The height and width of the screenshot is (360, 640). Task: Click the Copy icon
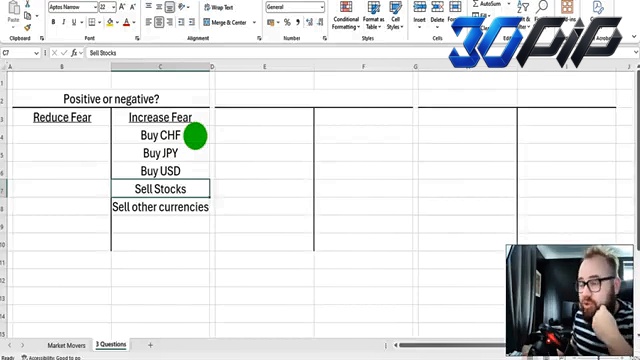(x=27, y=16)
